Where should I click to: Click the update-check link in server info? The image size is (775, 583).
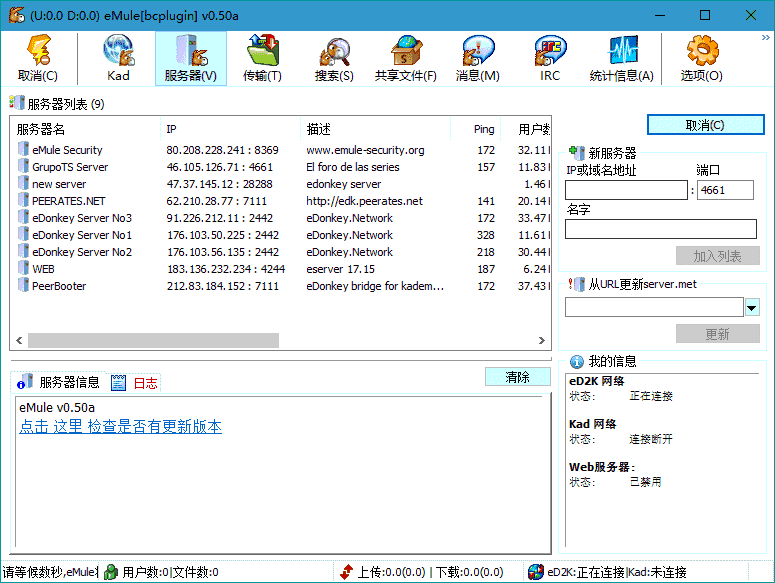click(x=120, y=427)
